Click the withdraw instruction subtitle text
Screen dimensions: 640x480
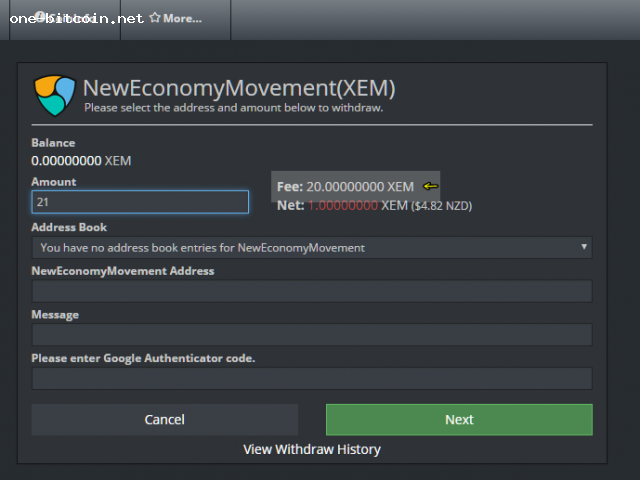pyautogui.click(x=233, y=108)
